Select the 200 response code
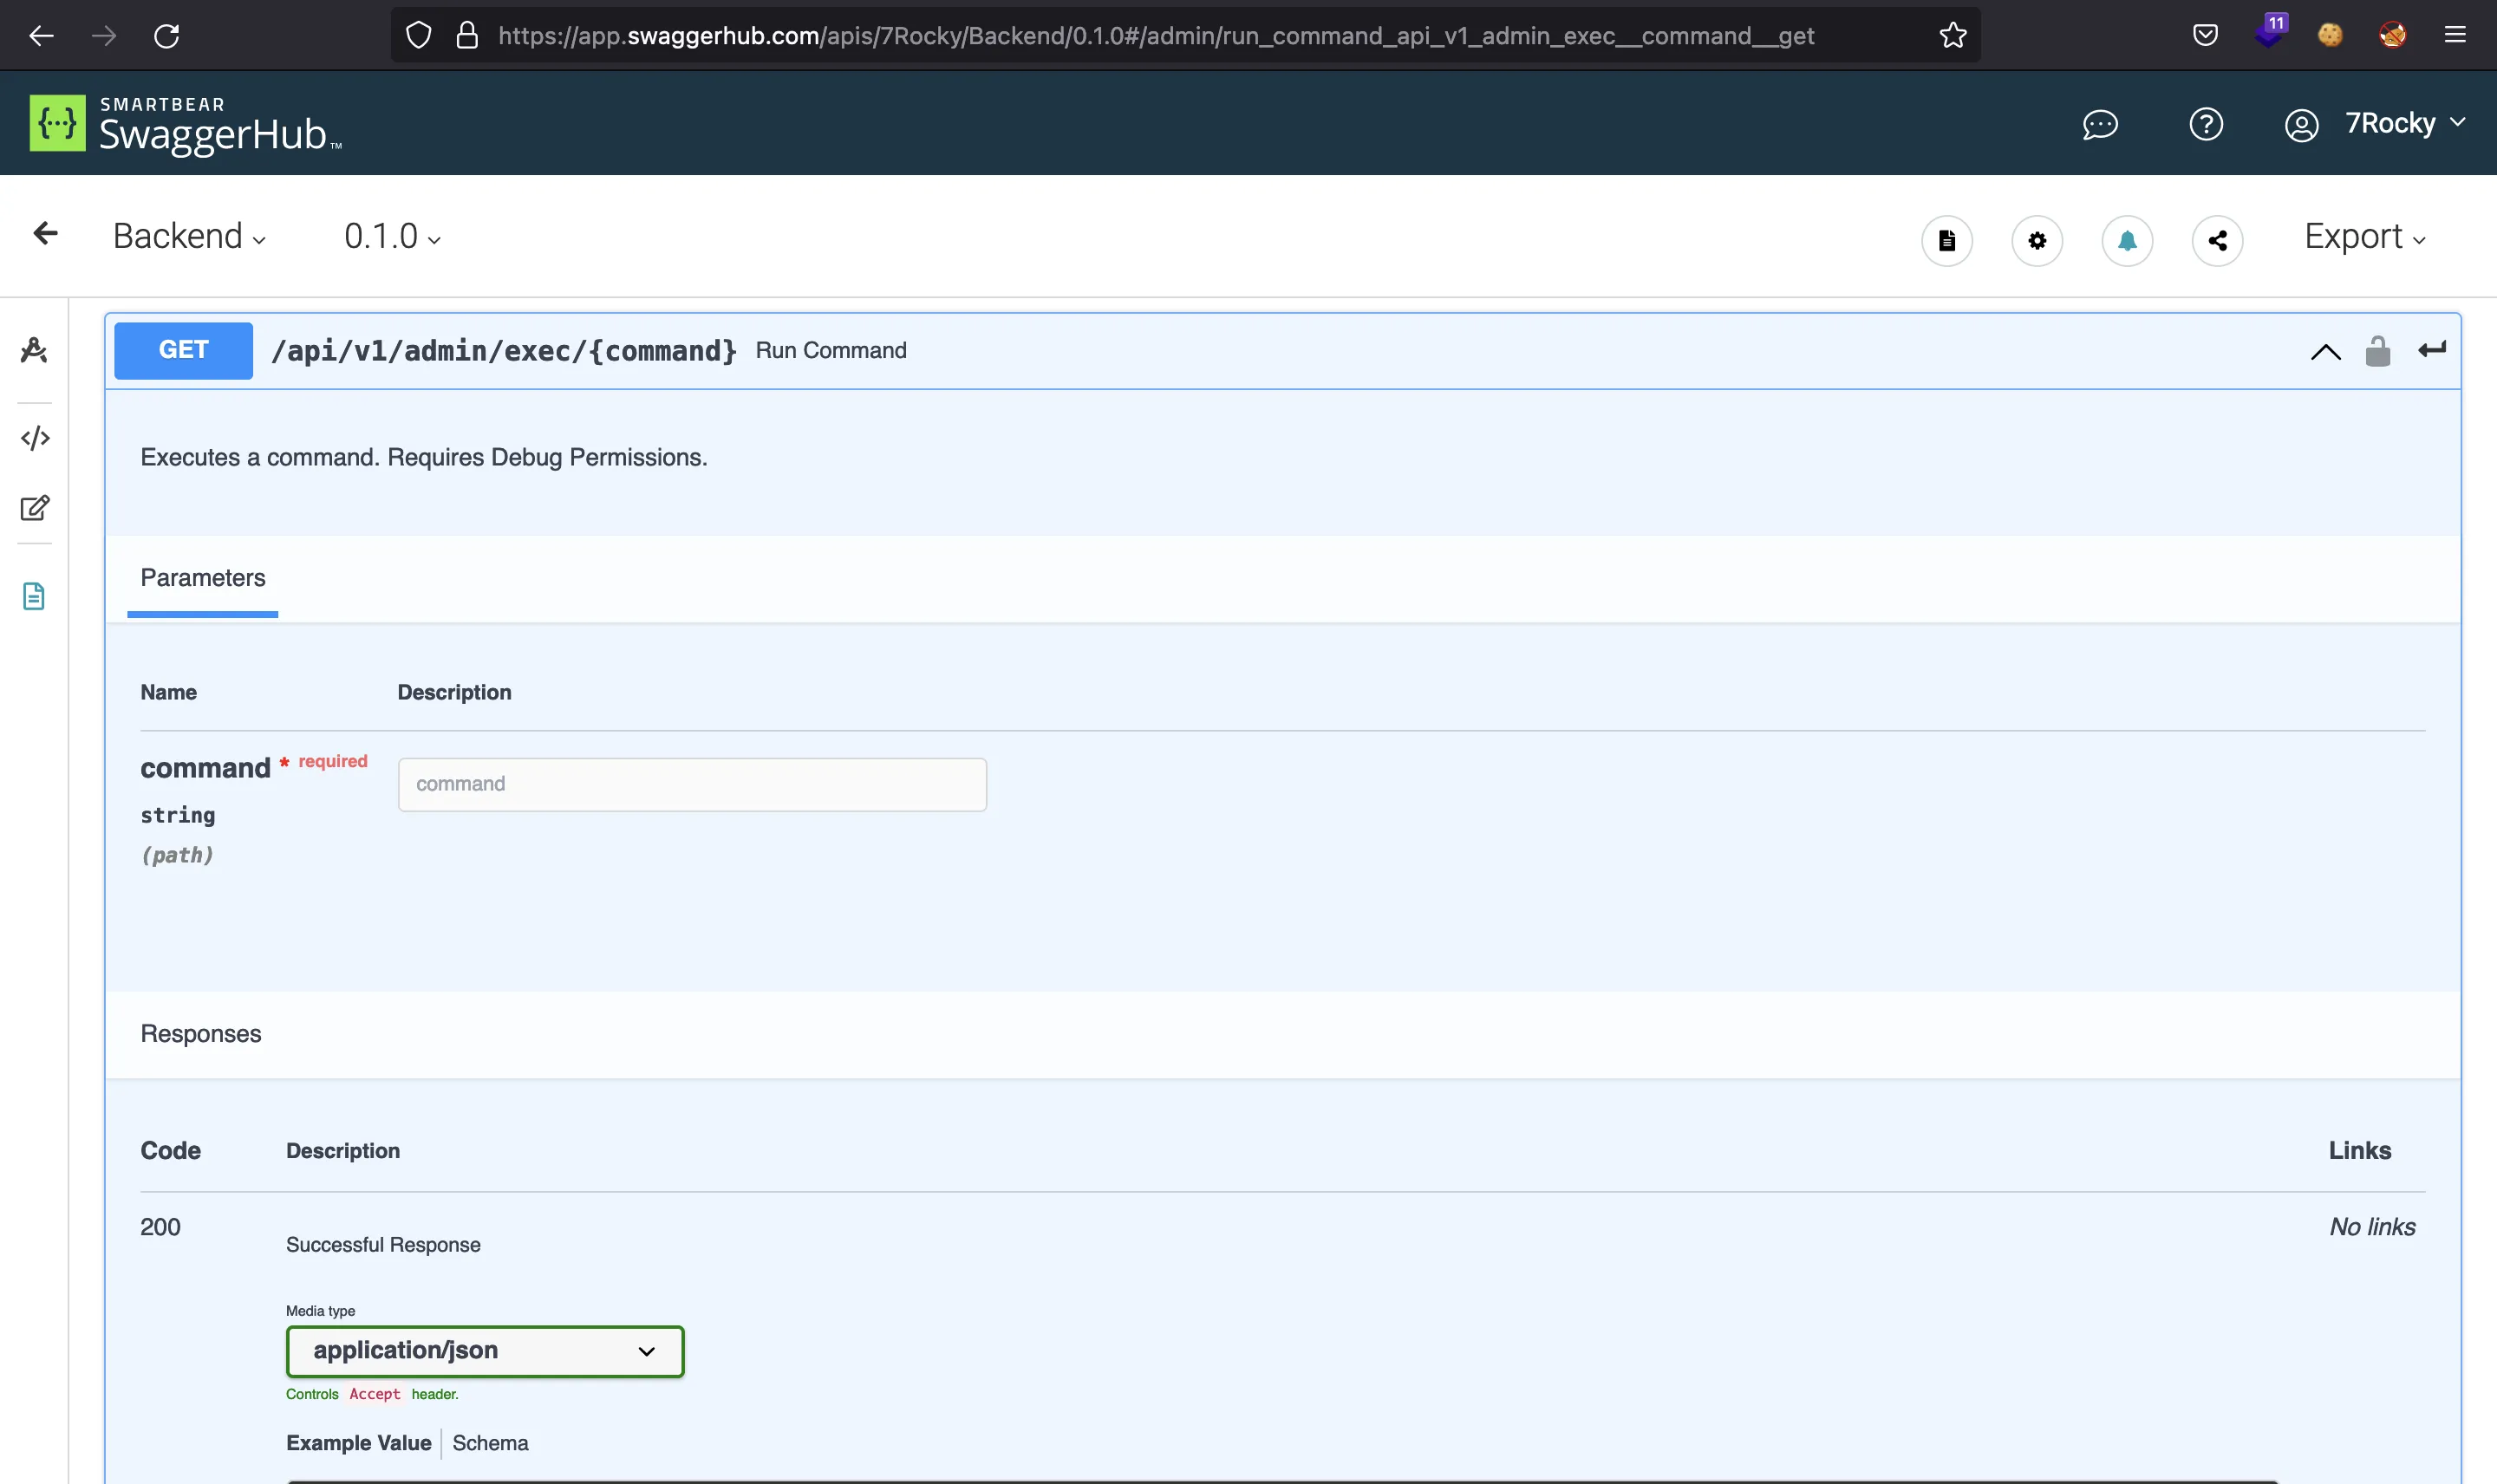The height and width of the screenshot is (1484, 2497). pyautogui.click(x=160, y=1227)
